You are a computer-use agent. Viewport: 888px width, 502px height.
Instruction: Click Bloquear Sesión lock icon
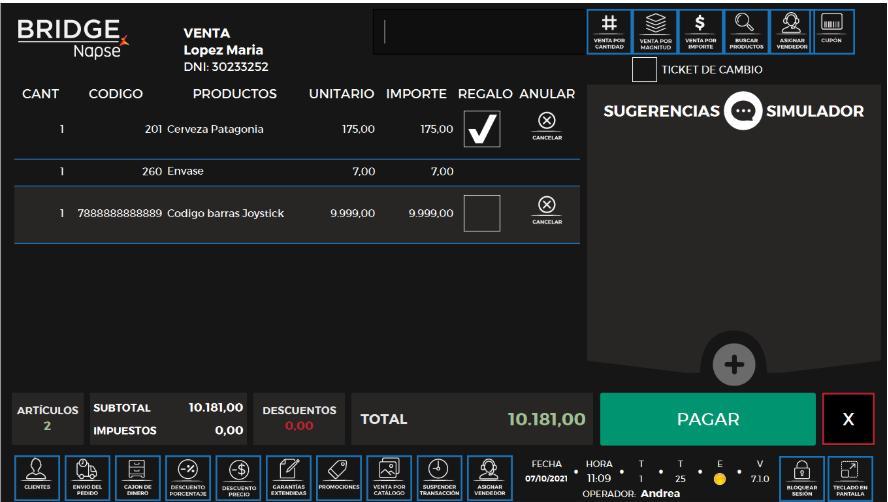click(802, 478)
